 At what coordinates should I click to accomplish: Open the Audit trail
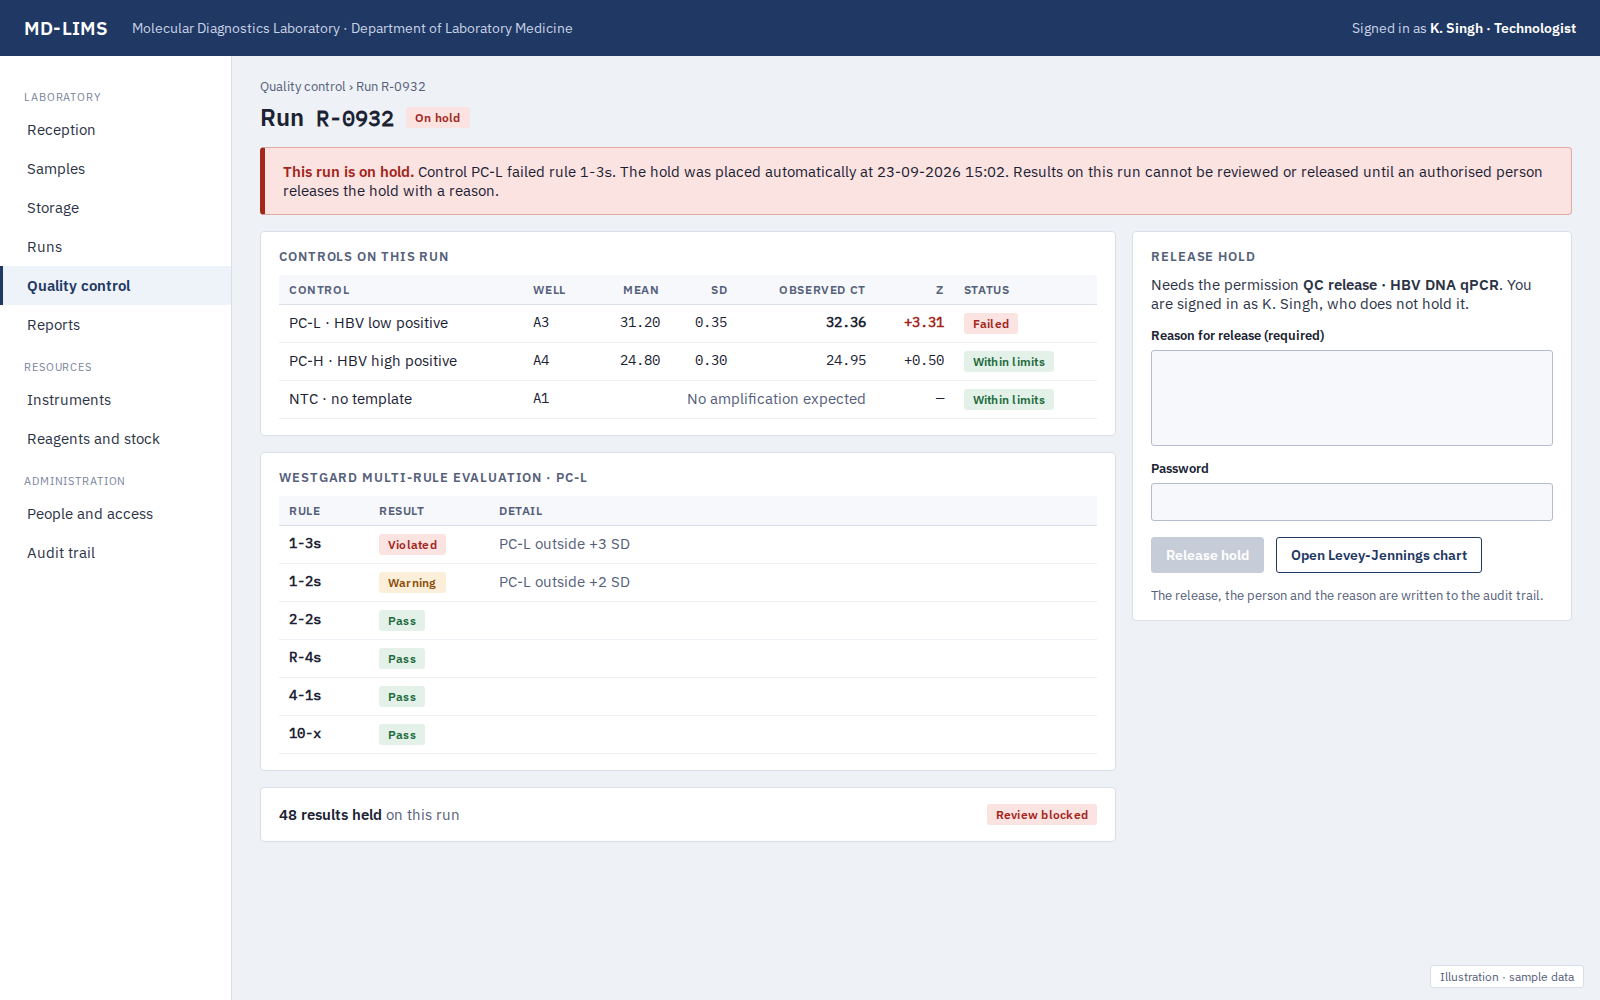click(x=115, y=553)
